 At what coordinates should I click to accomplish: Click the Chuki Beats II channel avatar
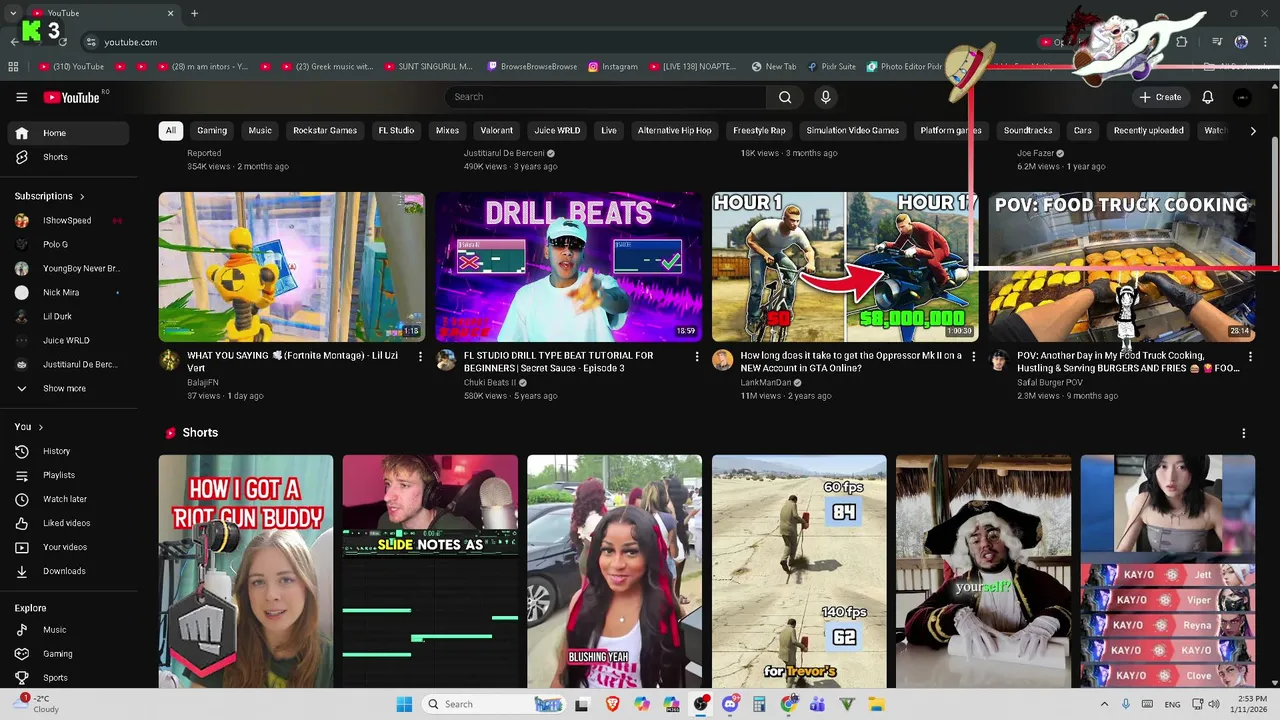(446, 359)
